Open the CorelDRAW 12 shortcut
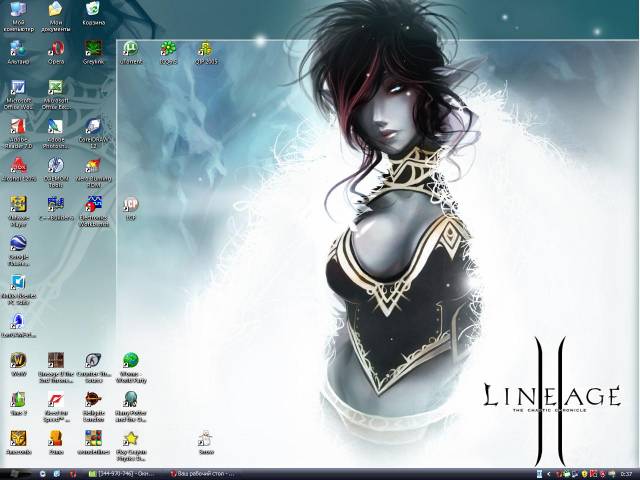 coord(93,127)
